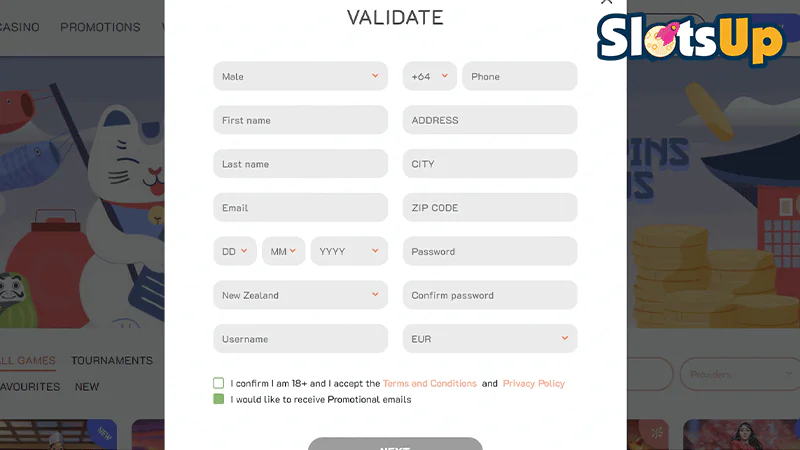The height and width of the screenshot is (450, 800).
Task: Open the DD day dropdown
Action: point(235,251)
